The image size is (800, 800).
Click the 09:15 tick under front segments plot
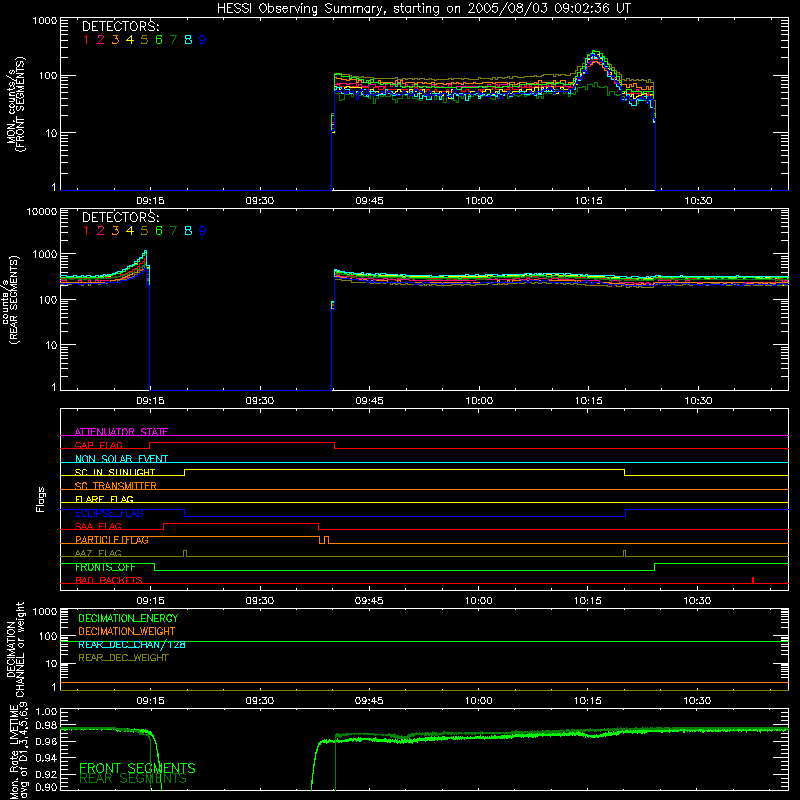pyautogui.click(x=150, y=201)
